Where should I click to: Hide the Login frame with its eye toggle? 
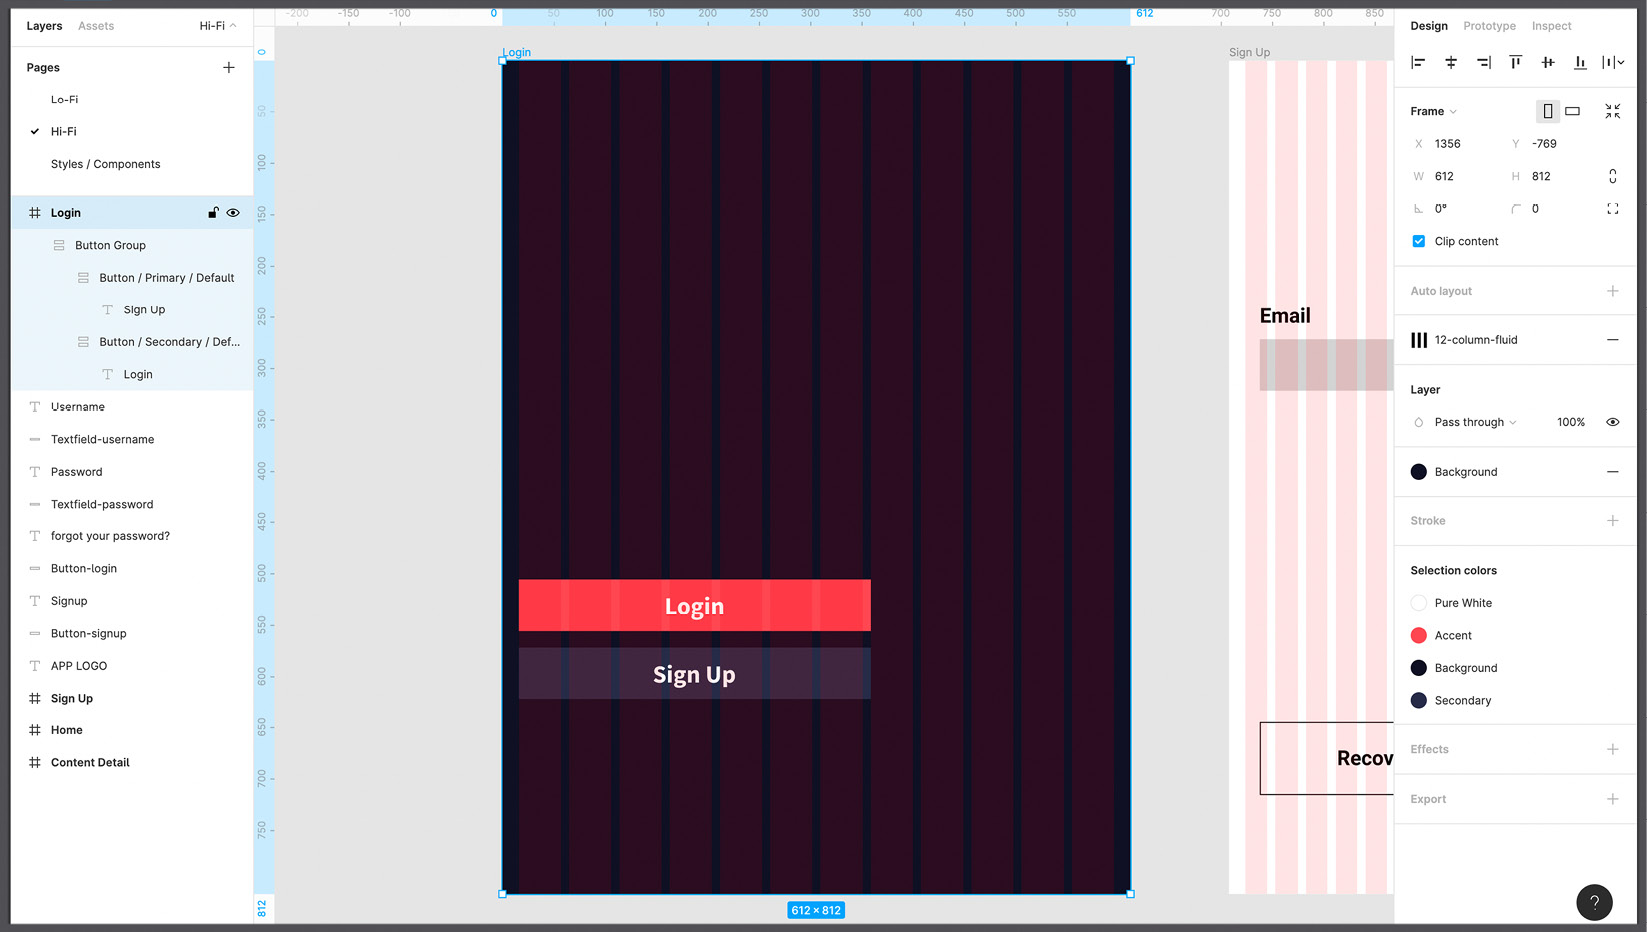click(x=233, y=212)
